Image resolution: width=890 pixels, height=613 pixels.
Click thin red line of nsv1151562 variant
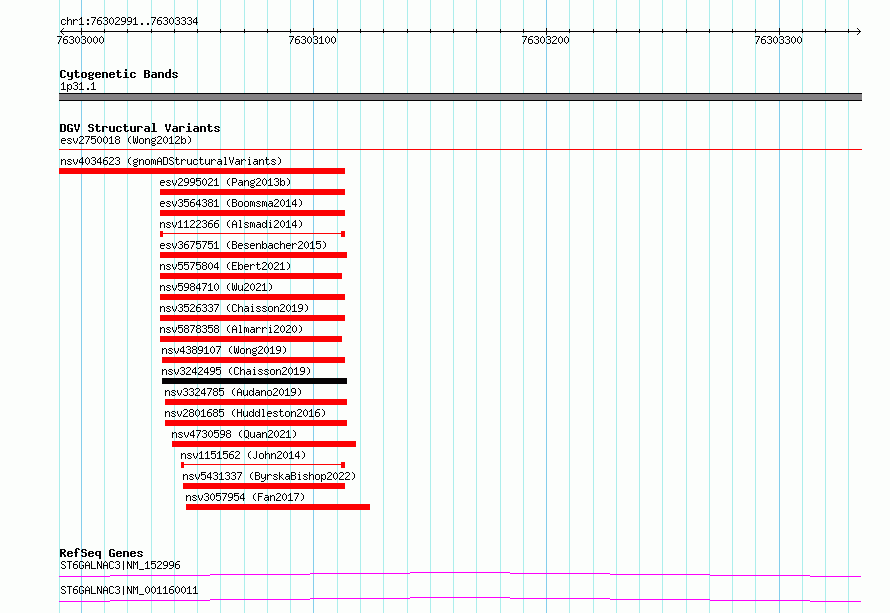coord(263,465)
